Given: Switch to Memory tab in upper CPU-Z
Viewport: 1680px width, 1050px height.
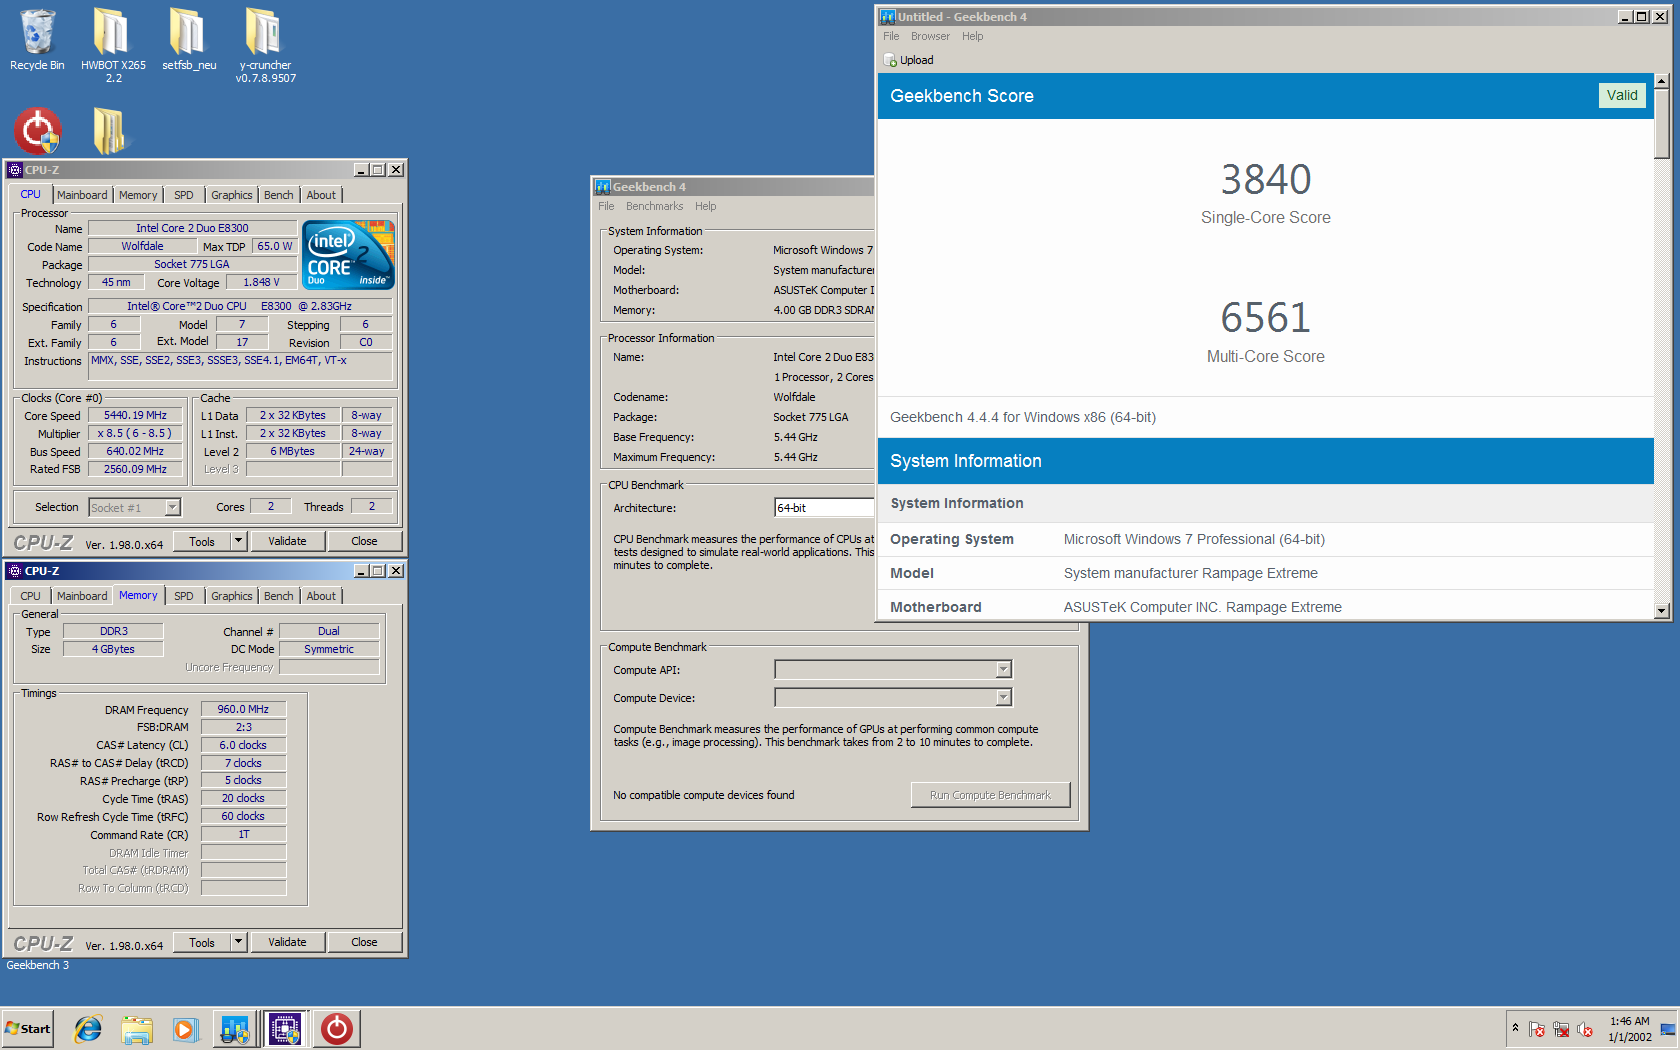Looking at the screenshot, I should [138, 195].
